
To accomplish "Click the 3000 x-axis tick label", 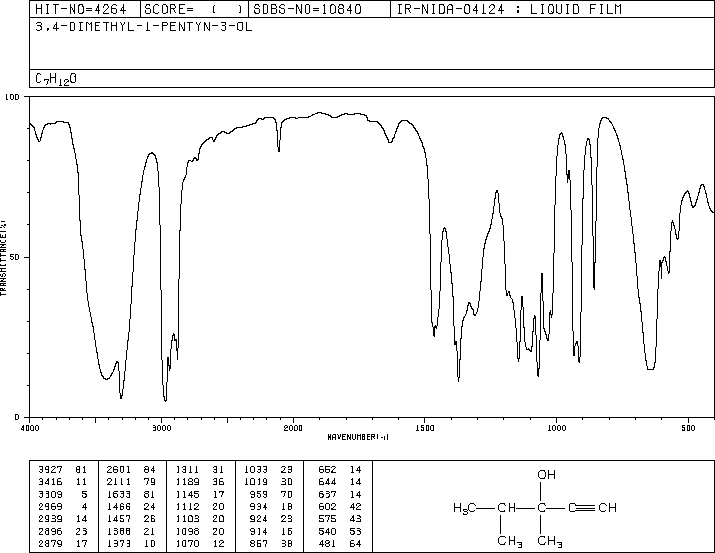I will (161, 428).
